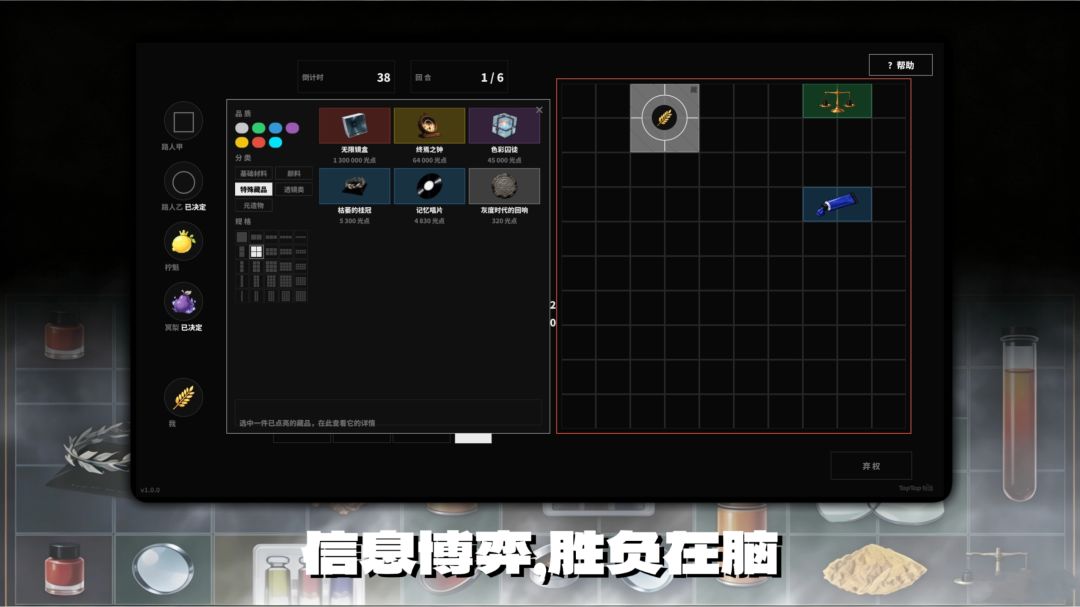
Task: Pick the 灰度时代的回响 medallion collectible
Action: click(x=504, y=186)
